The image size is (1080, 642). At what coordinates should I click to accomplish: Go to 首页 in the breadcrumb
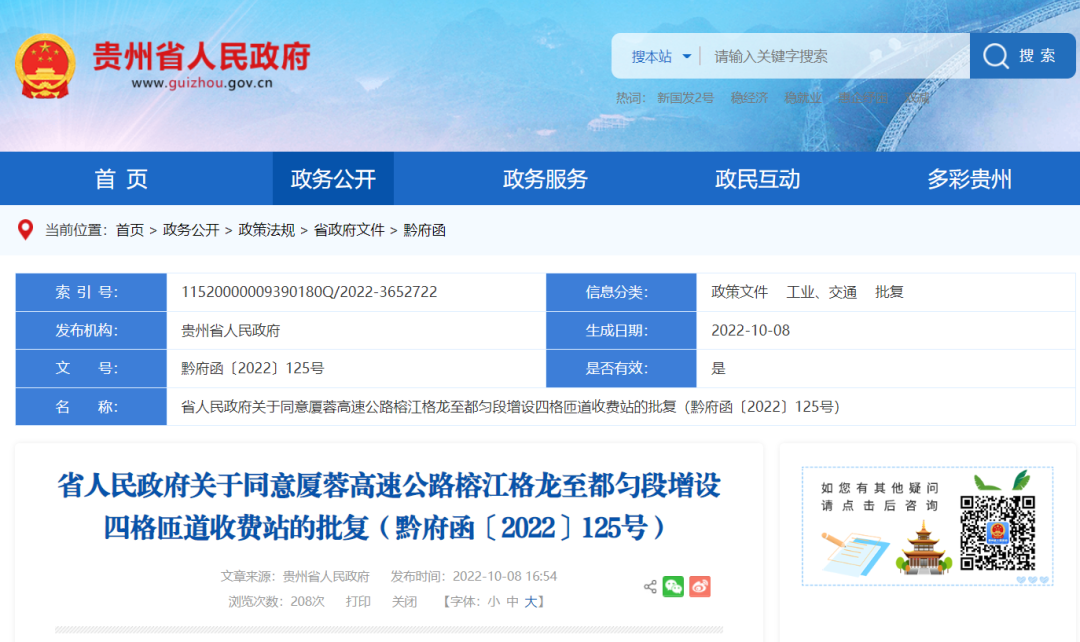129,230
